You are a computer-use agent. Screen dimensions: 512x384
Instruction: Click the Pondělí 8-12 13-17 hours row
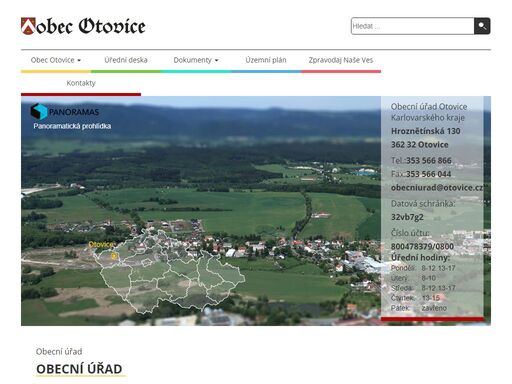pyautogui.click(x=423, y=268)
